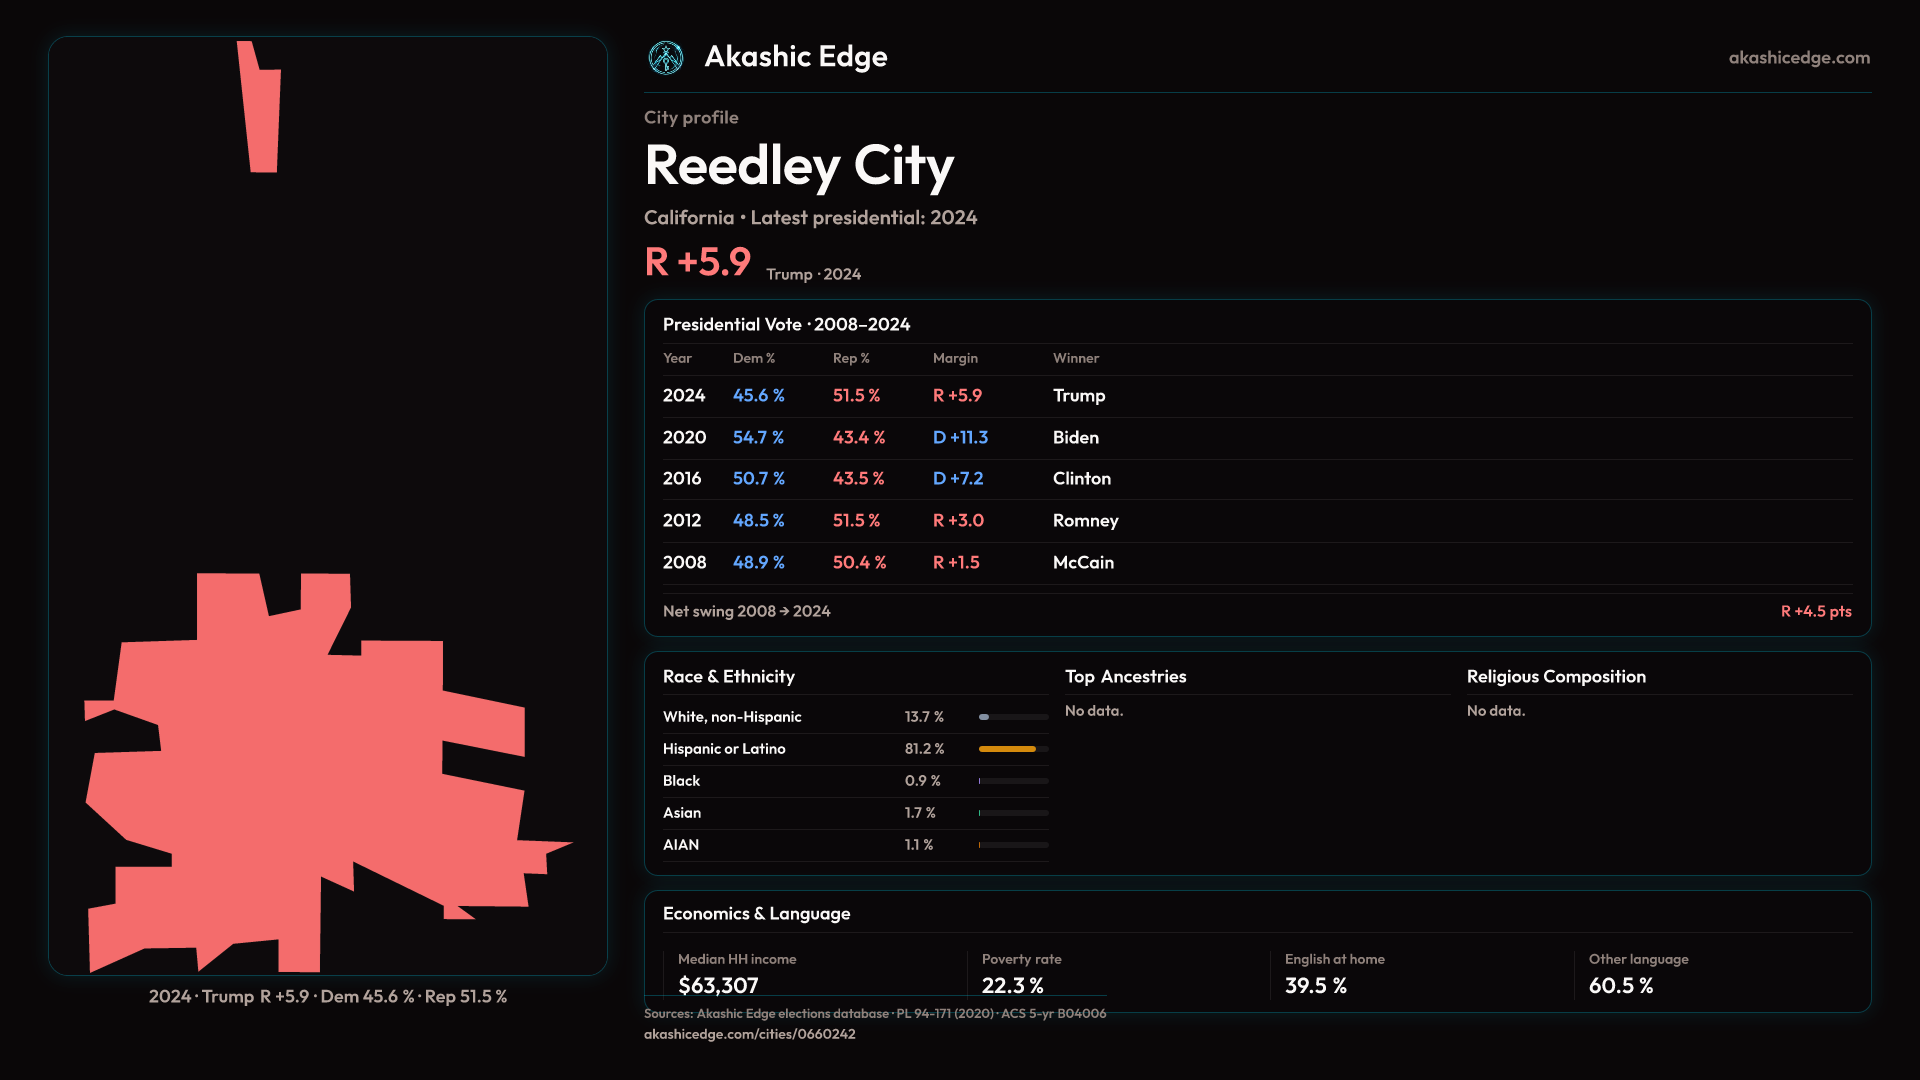The image size is (1920, 1080).
Task: Click the Margin column header
Action: [x=955, y=358]
